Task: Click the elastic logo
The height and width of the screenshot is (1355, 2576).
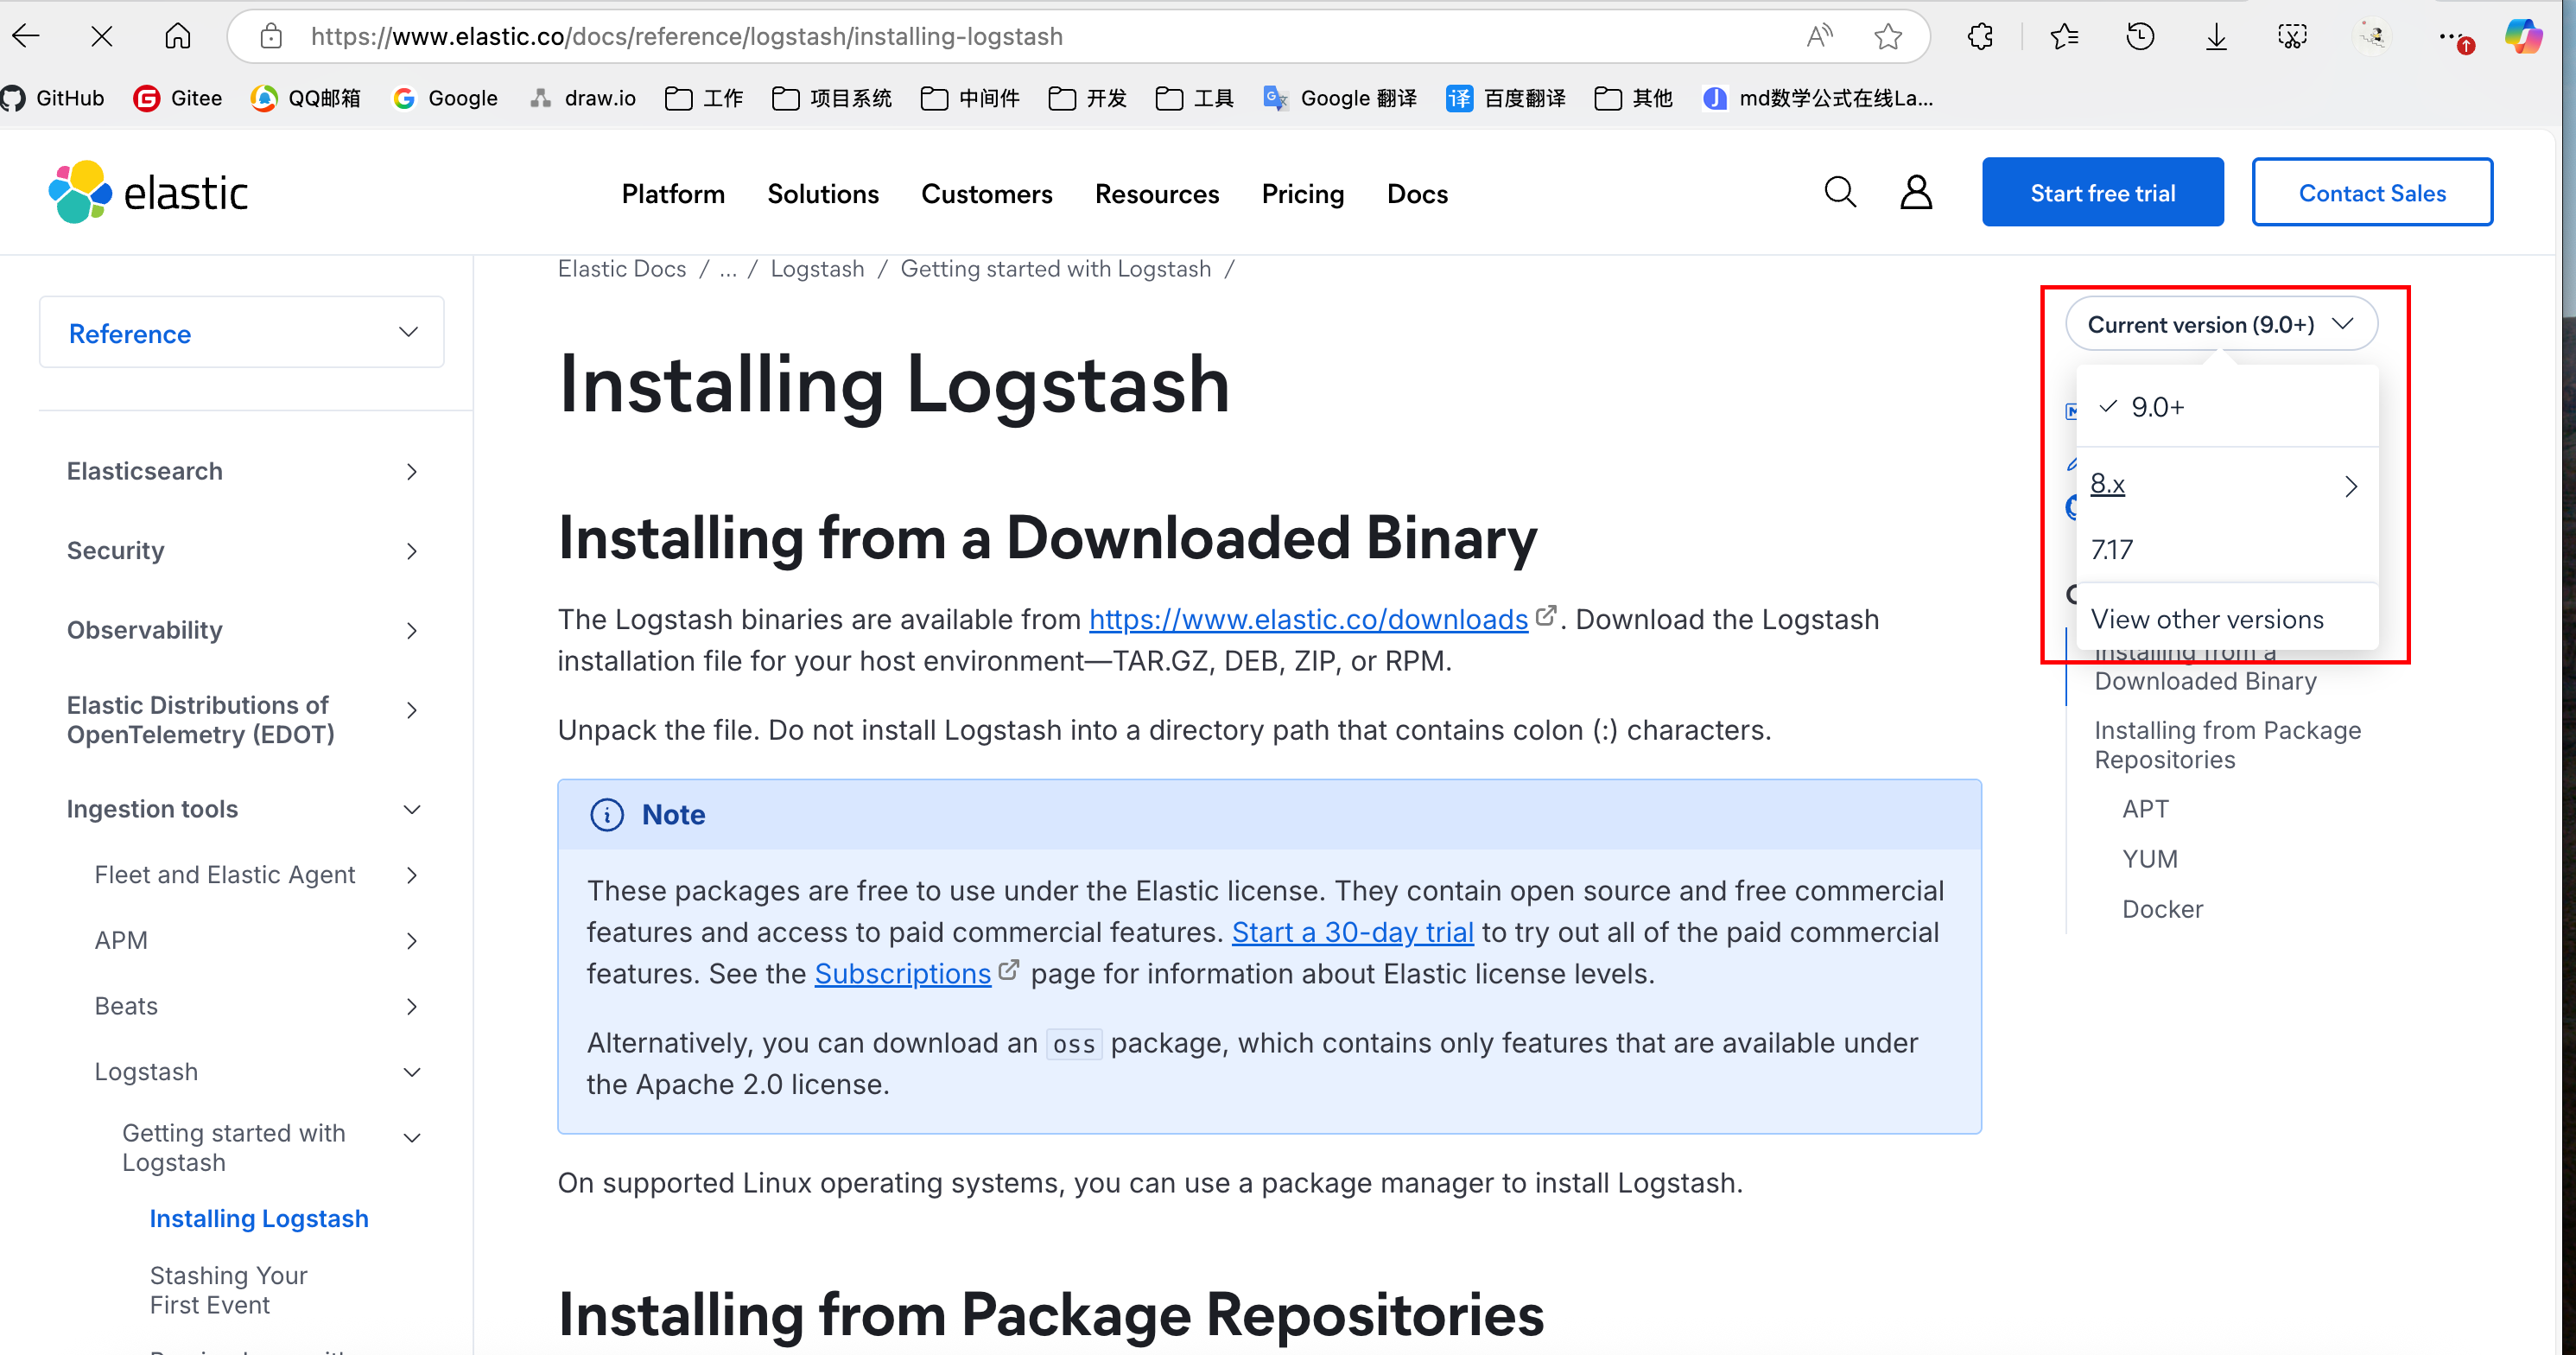Action: [x=148, y=192]
